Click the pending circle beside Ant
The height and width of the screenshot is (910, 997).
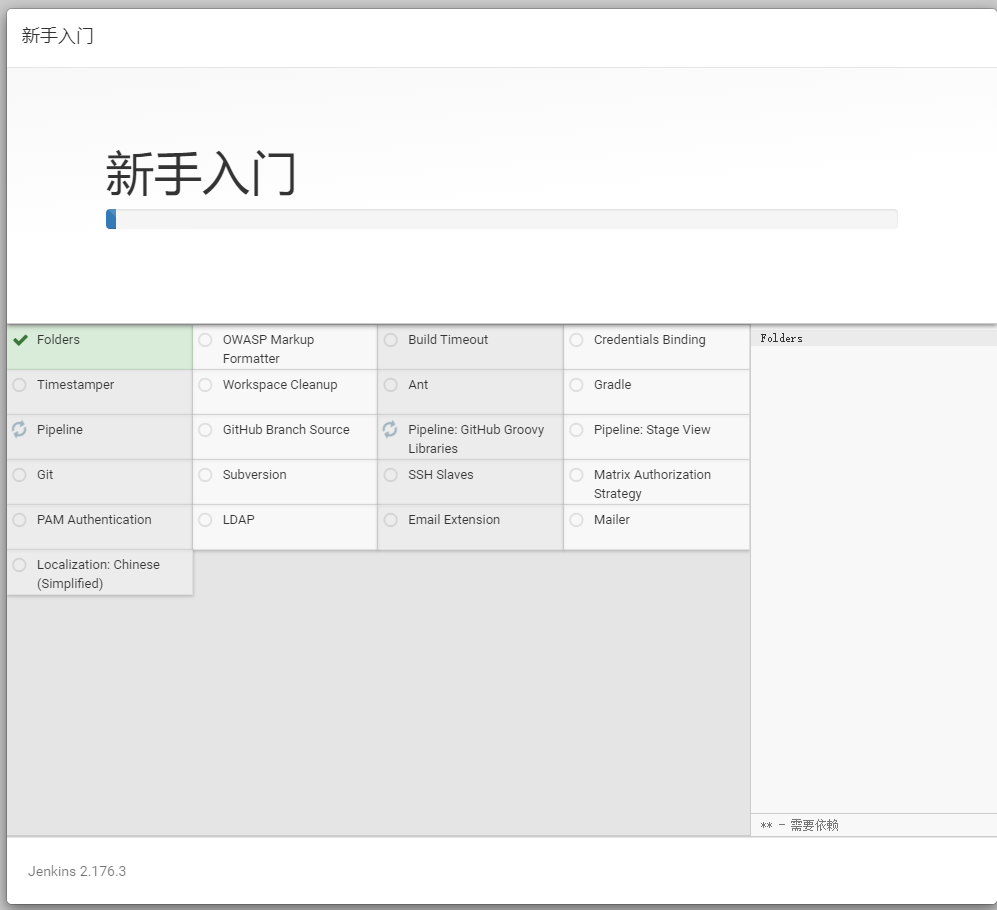(391, 385)
